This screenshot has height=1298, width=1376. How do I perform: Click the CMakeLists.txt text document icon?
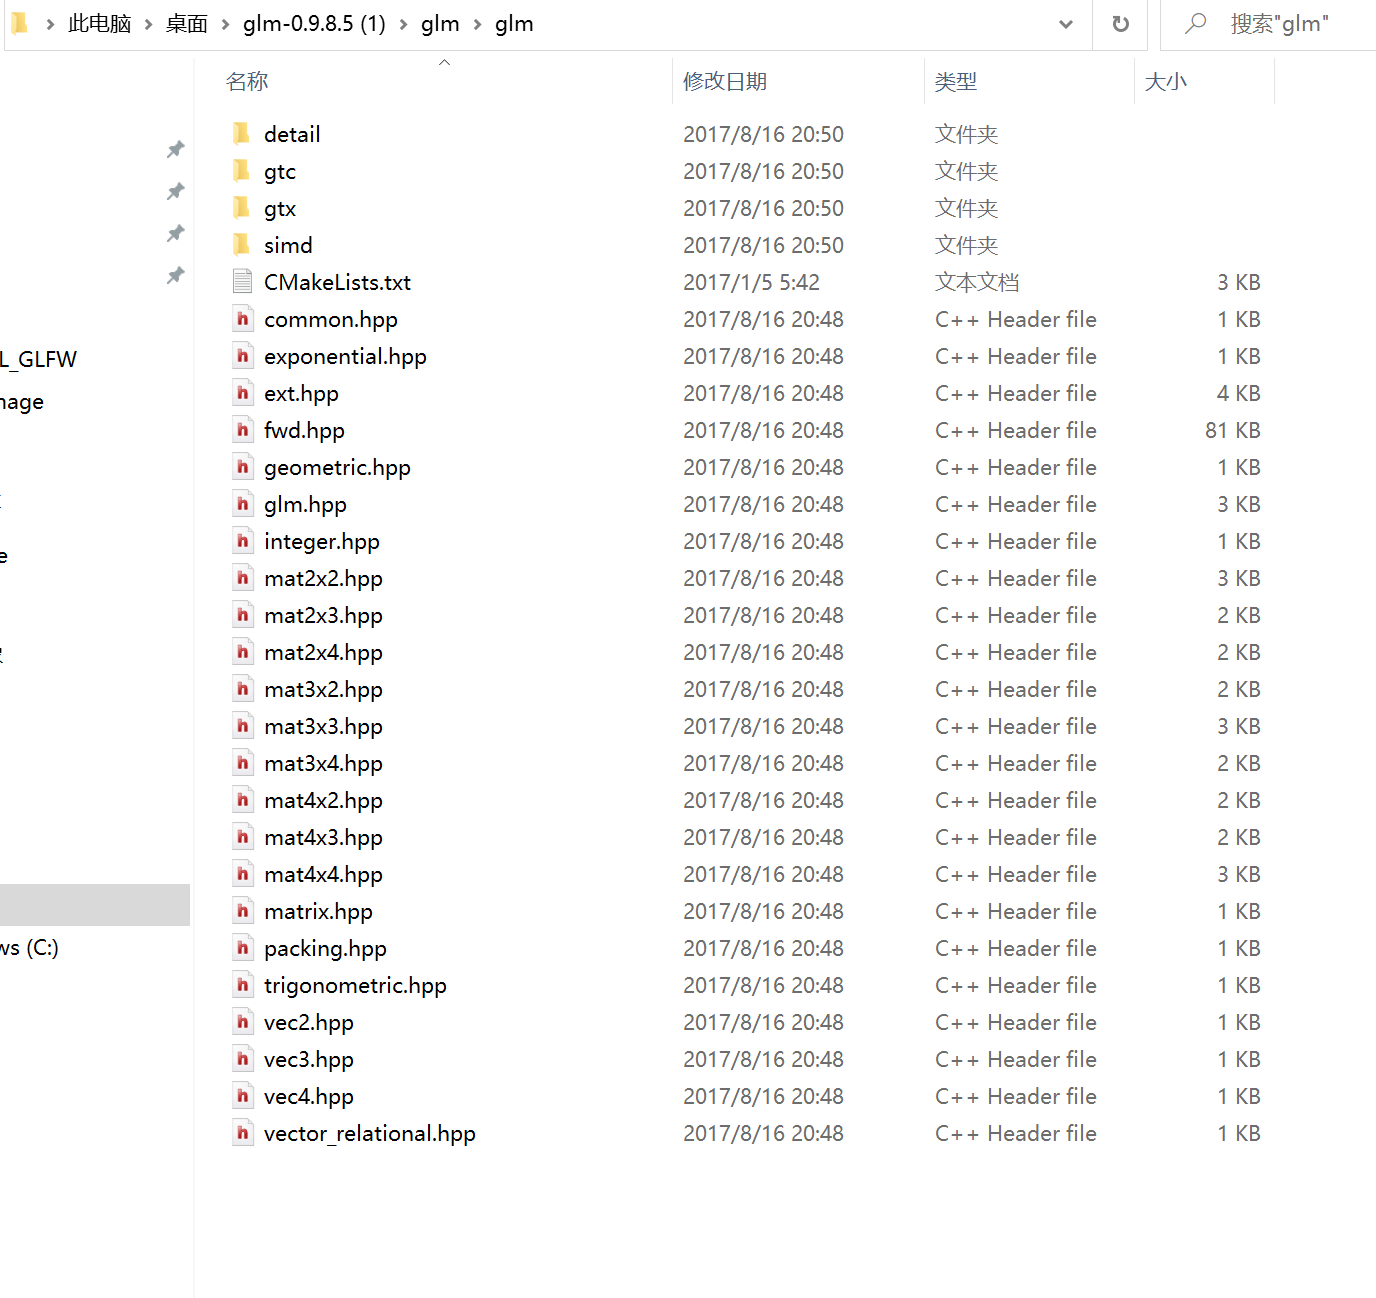pos(242,282)
